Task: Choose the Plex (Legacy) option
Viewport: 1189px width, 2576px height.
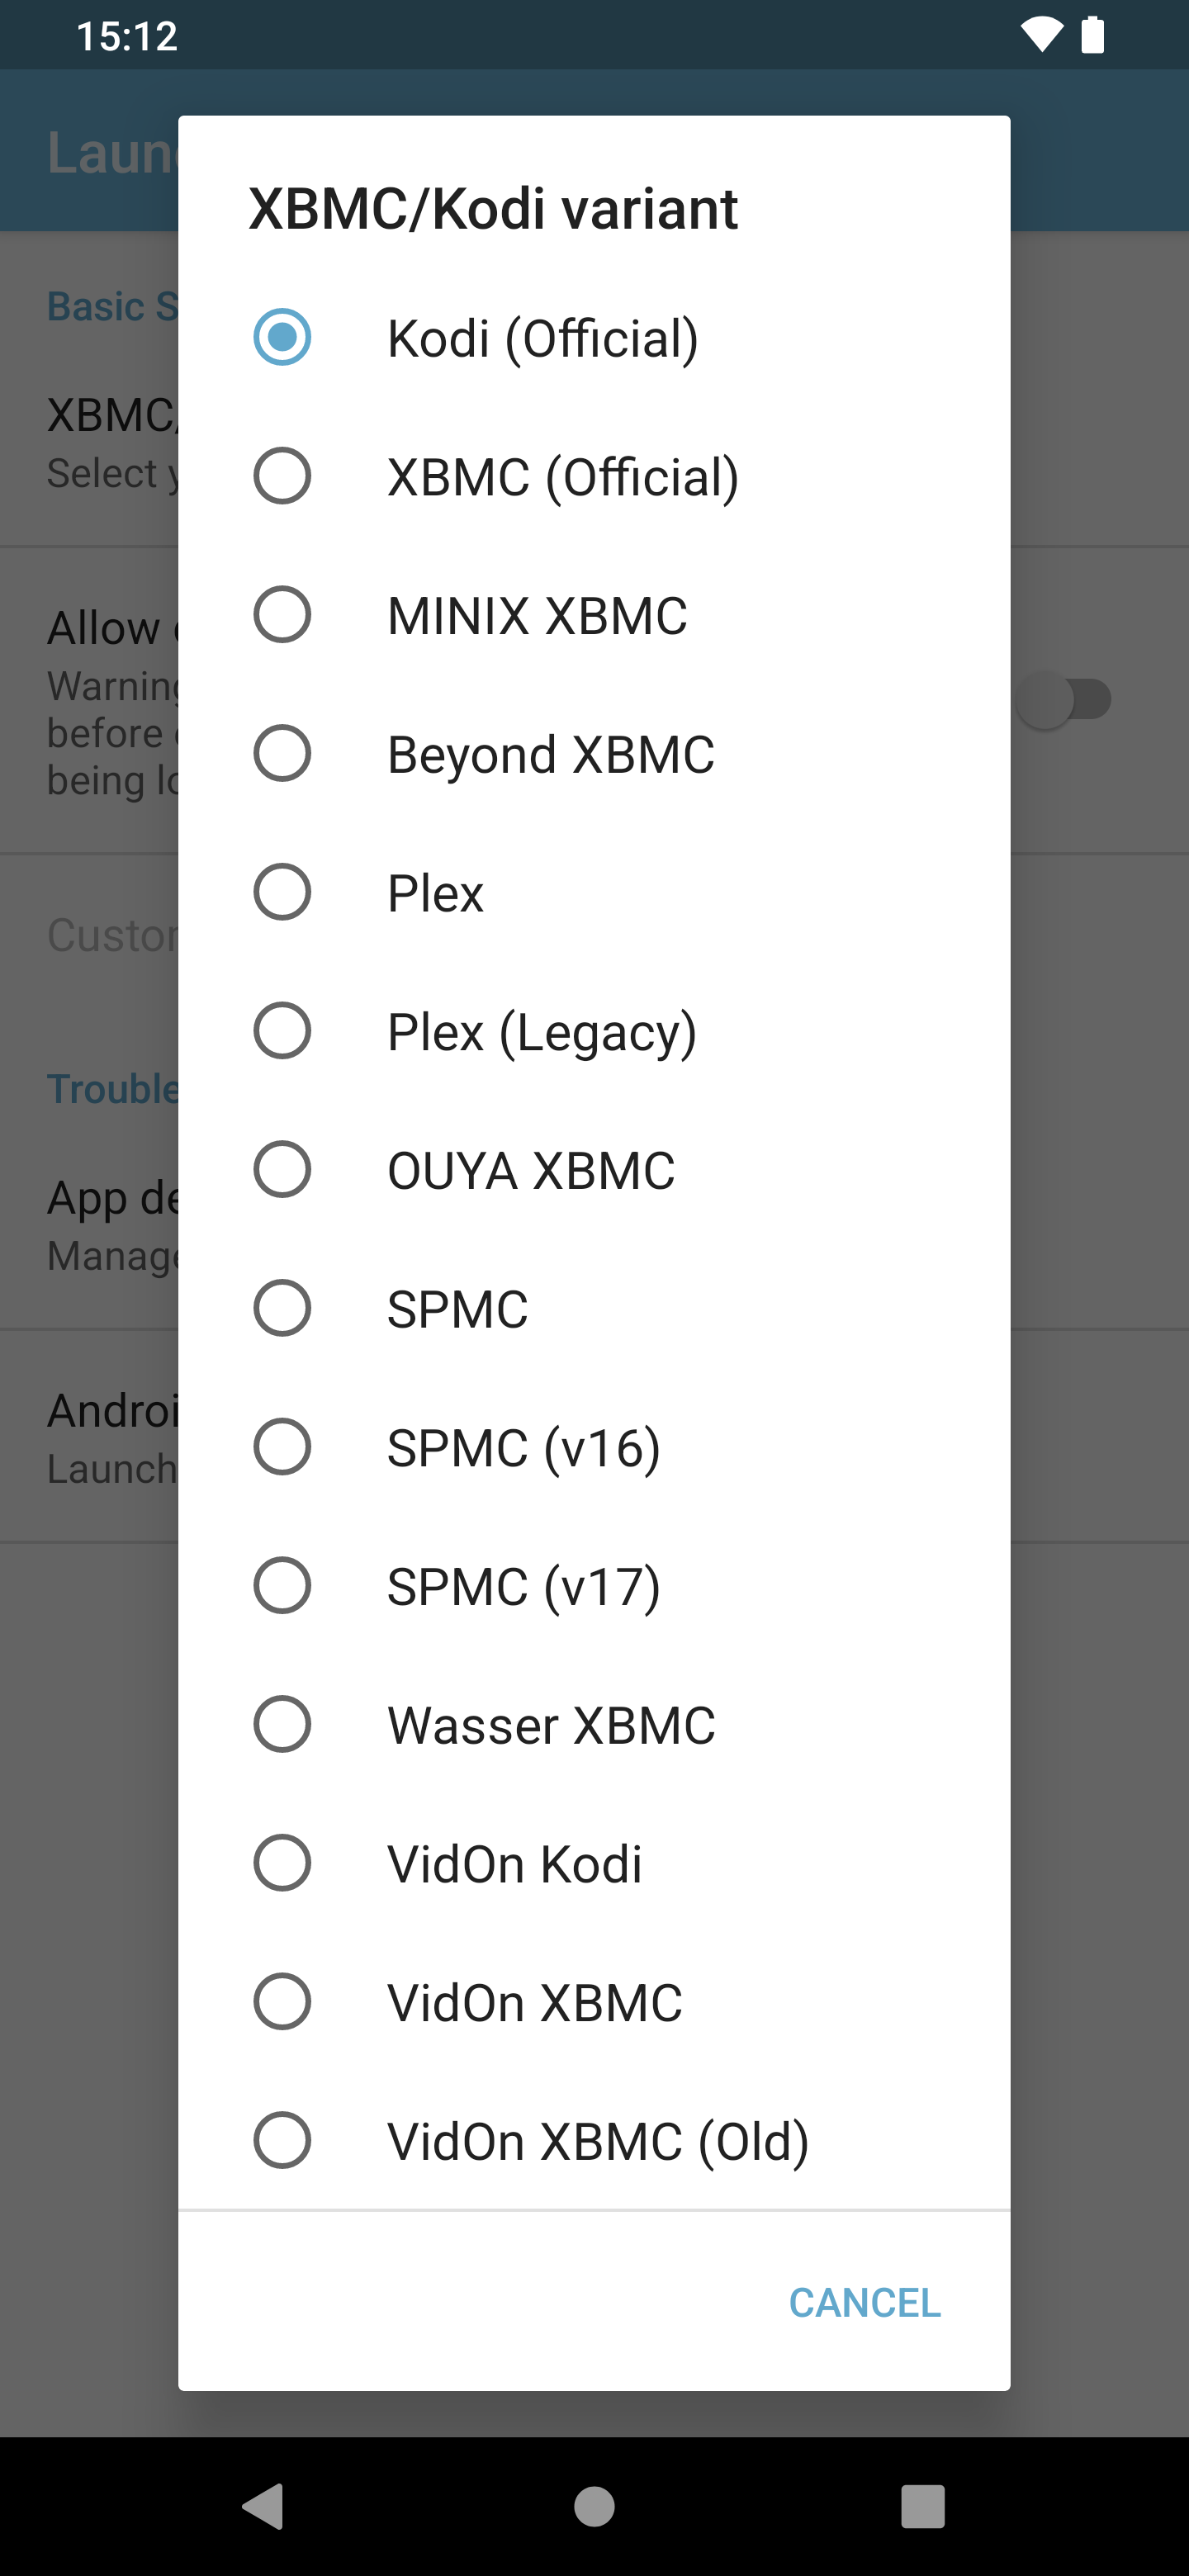Action: (x=282, y=1031)
